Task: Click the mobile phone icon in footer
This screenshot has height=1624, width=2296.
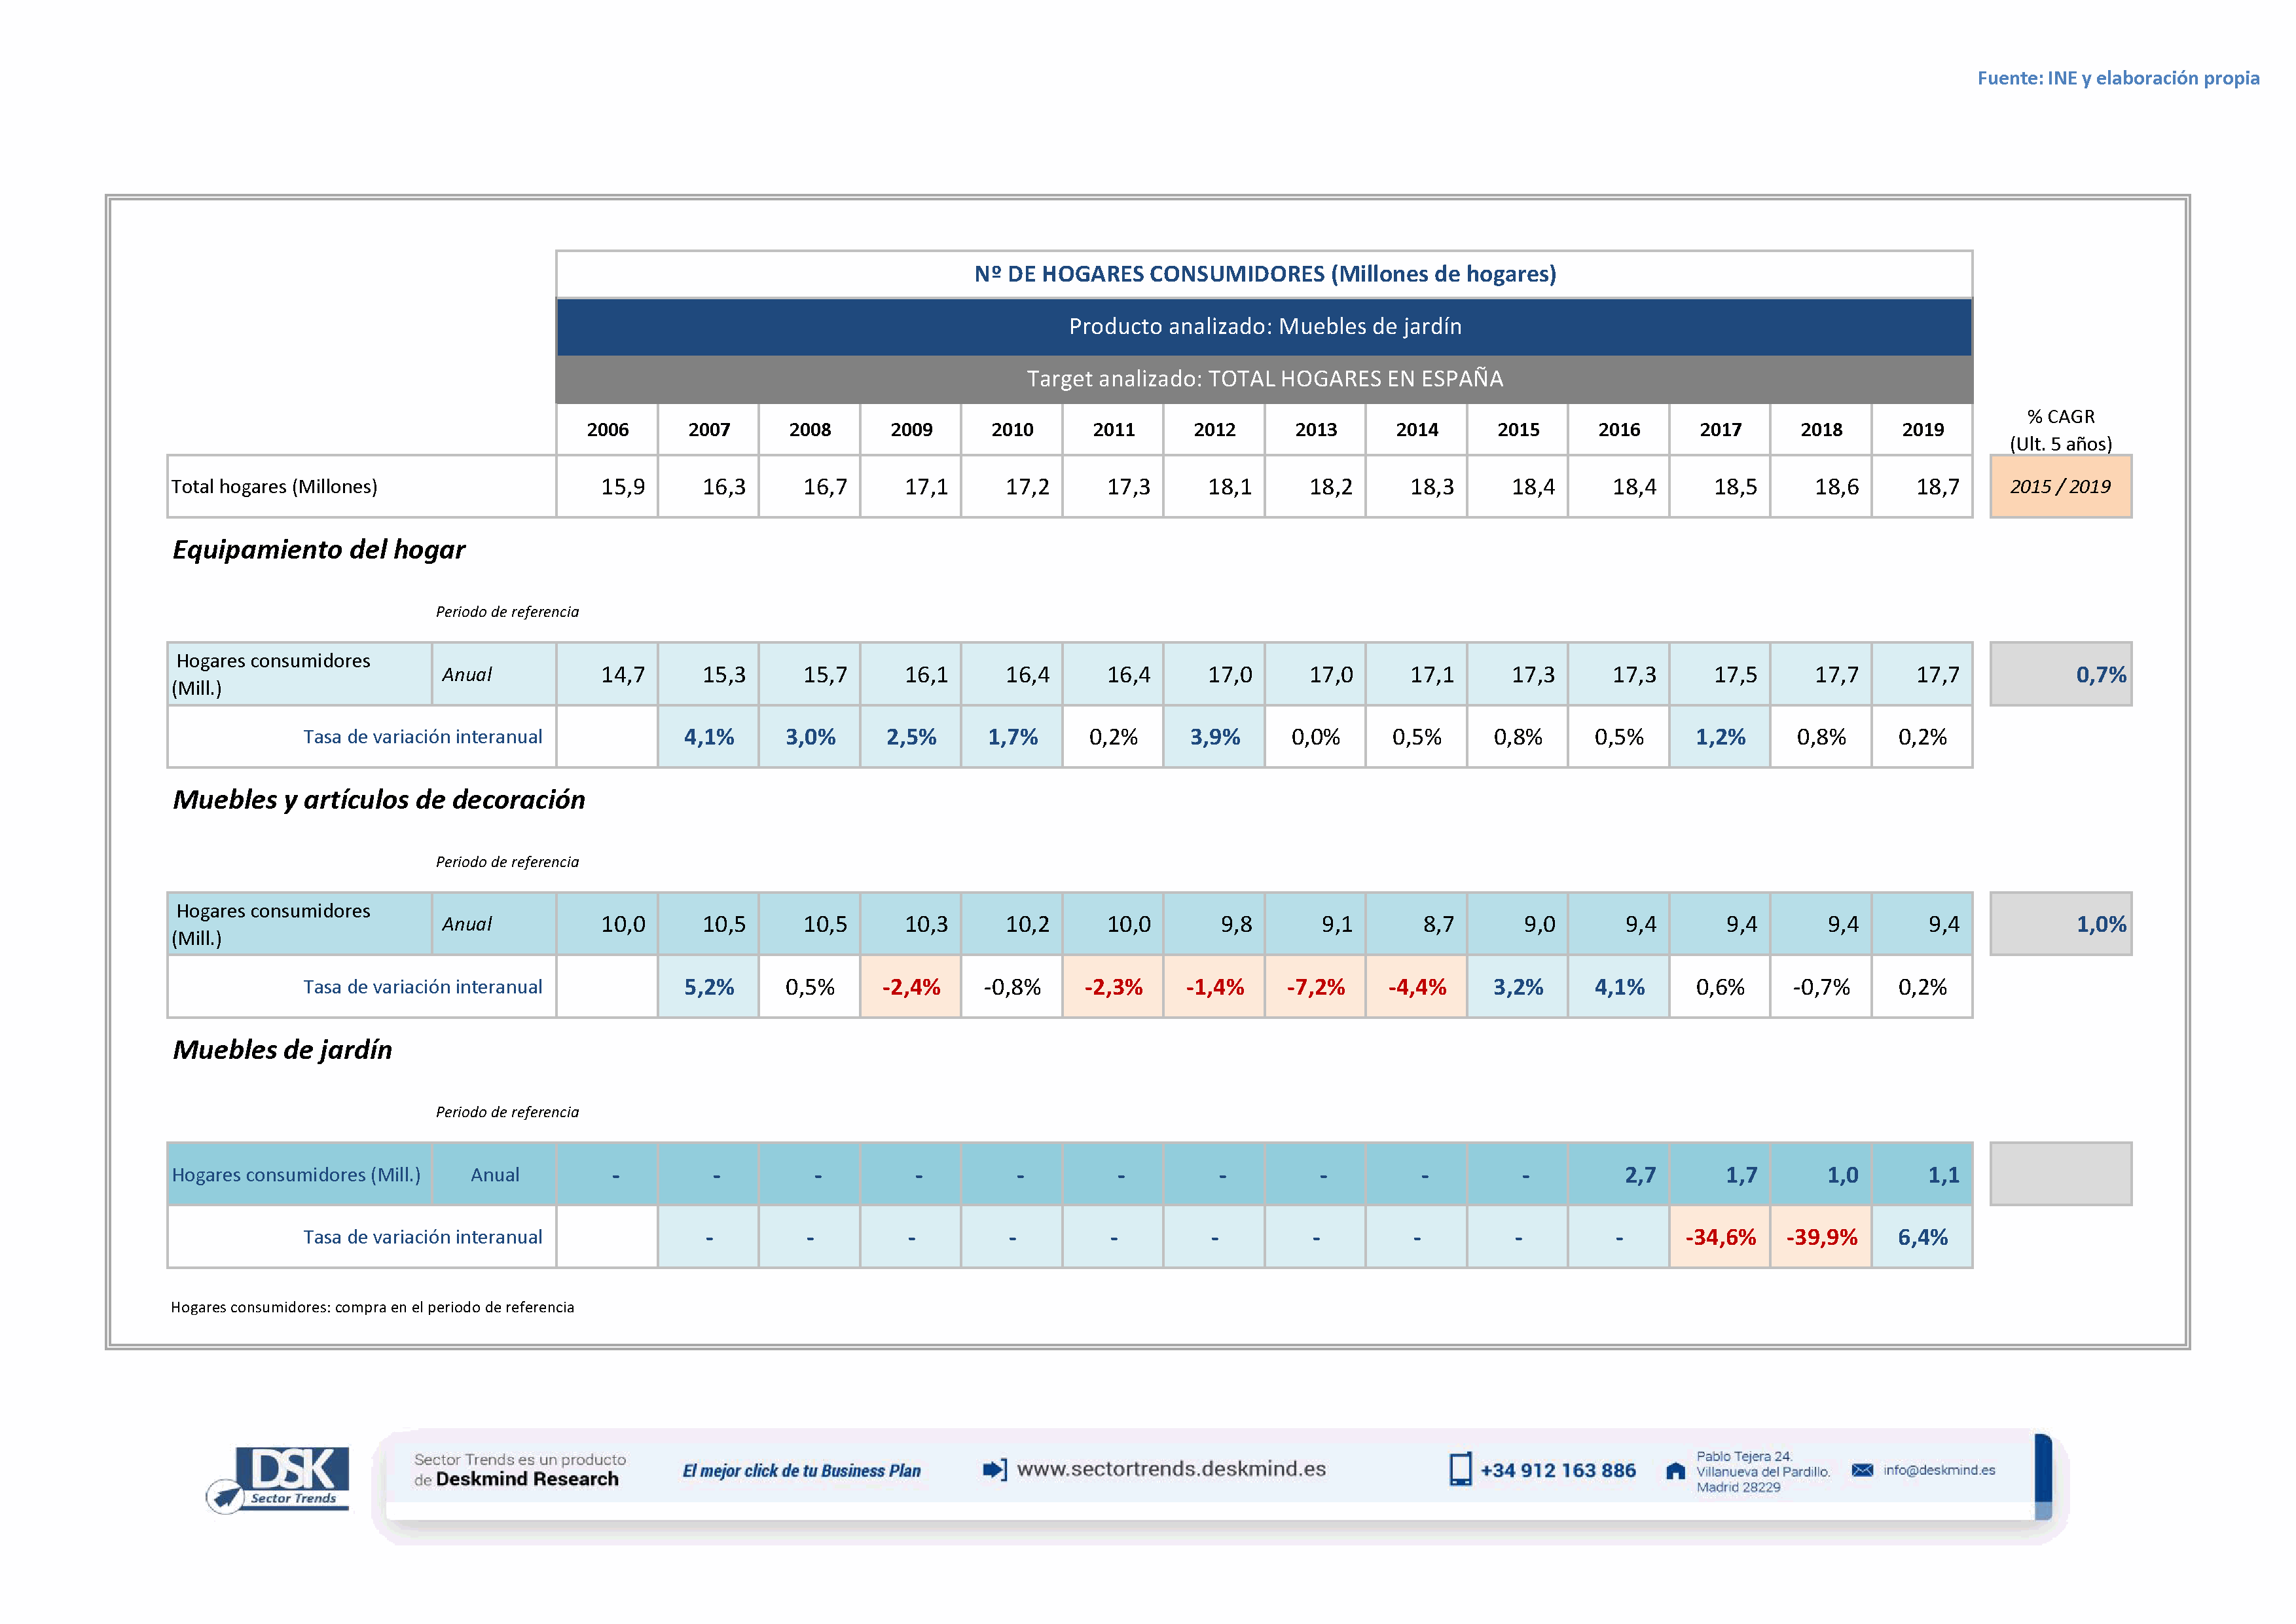Action: pos(1460,1469)
